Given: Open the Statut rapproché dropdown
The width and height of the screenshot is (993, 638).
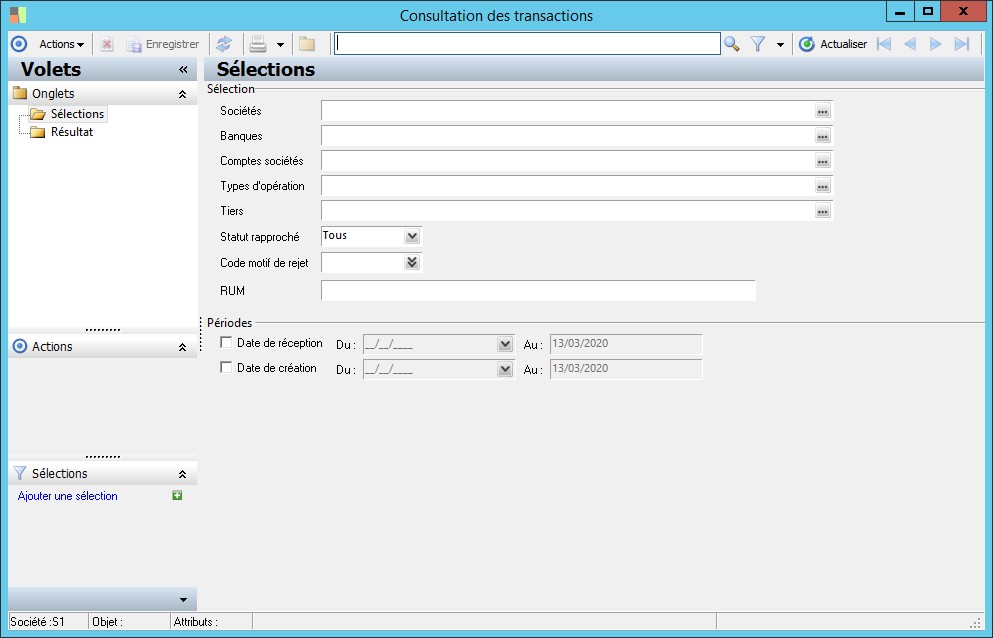Looking at the screenshot, I should click(412, 236).
